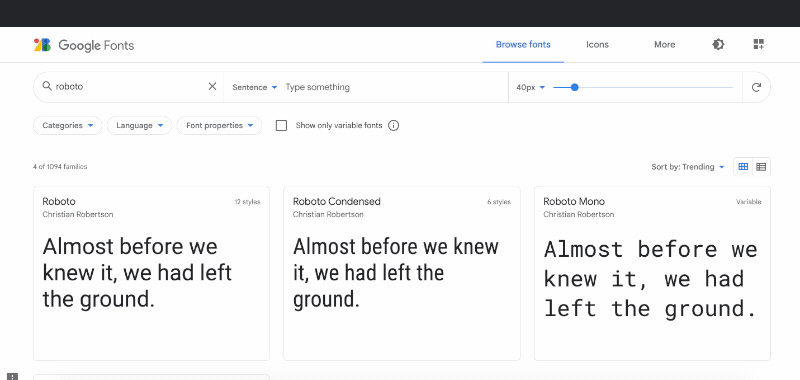The height and width of the screenshot is (380, 800).
Task: Expand the Categories filter
Action: point(67,125)
